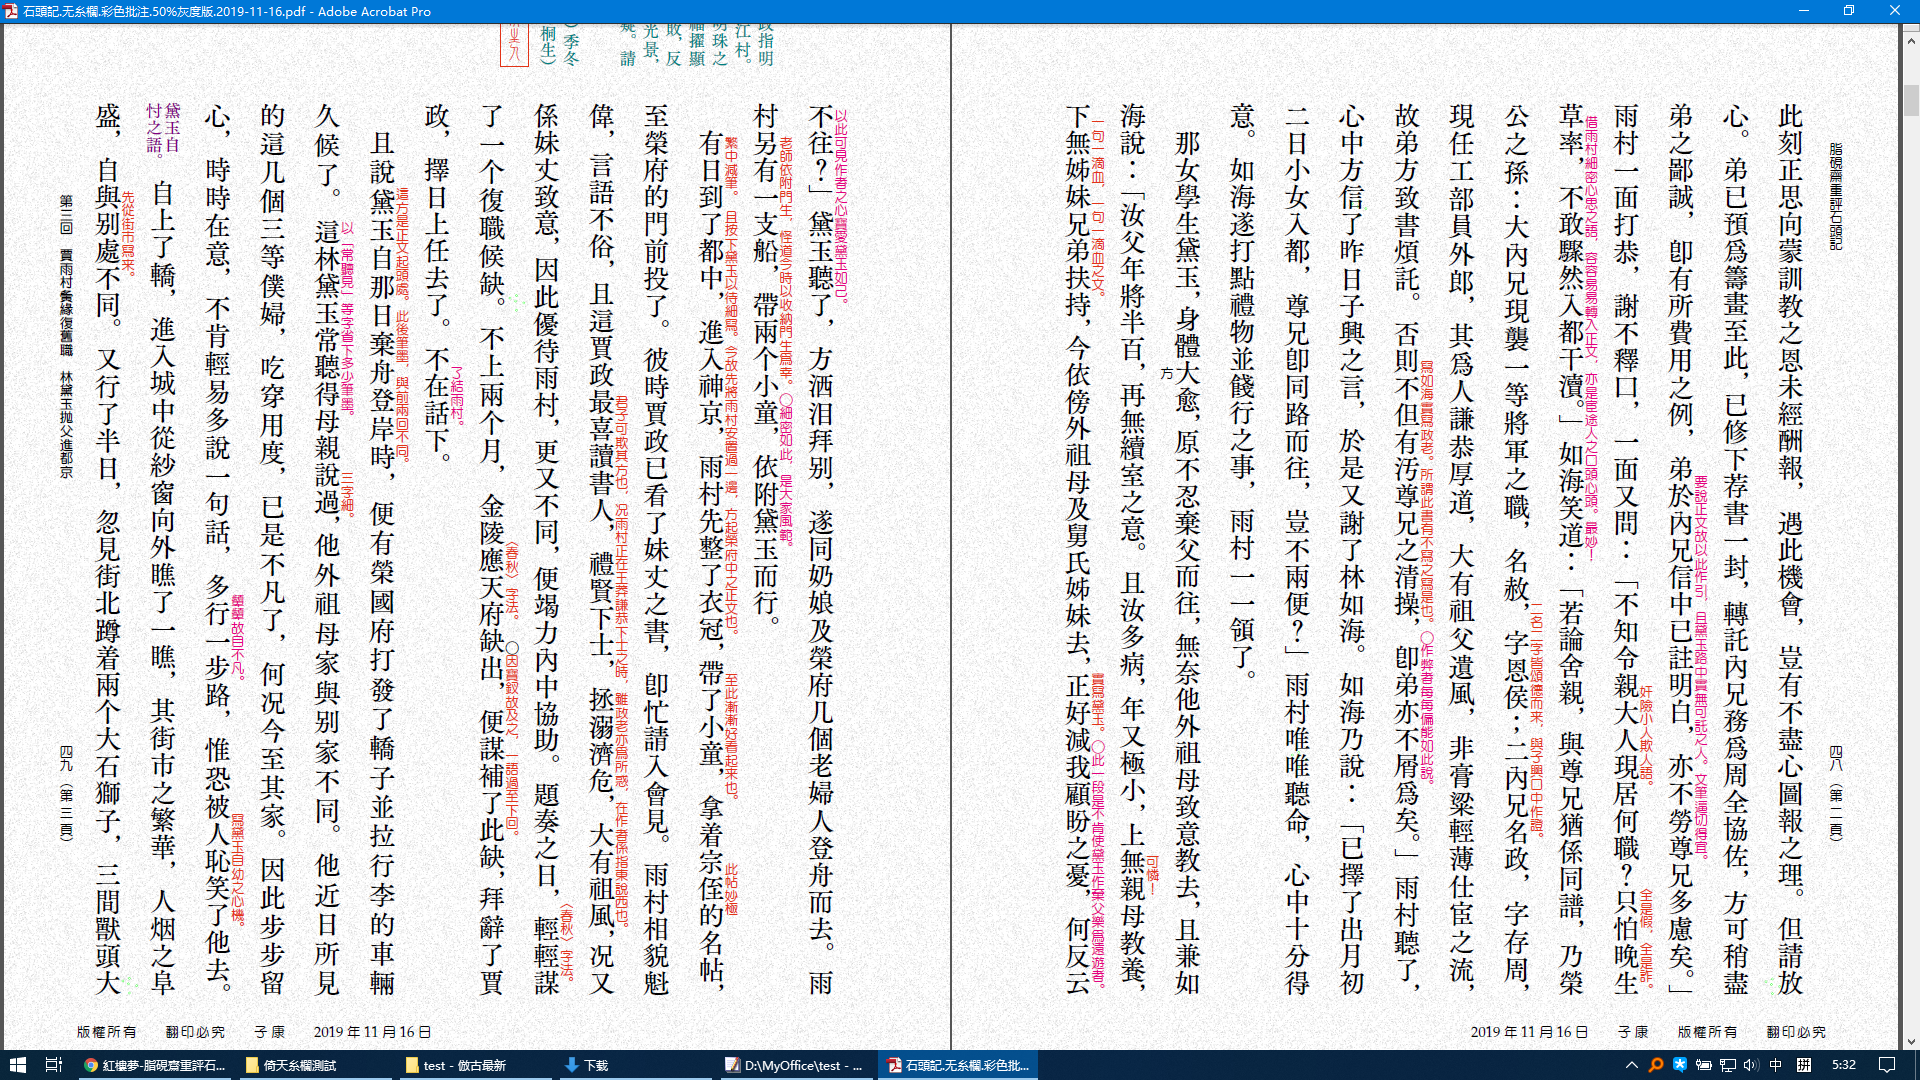1920x1080 pixels.
Task: Open the Windows notification center icon
Action: tap(1887, 1065)
